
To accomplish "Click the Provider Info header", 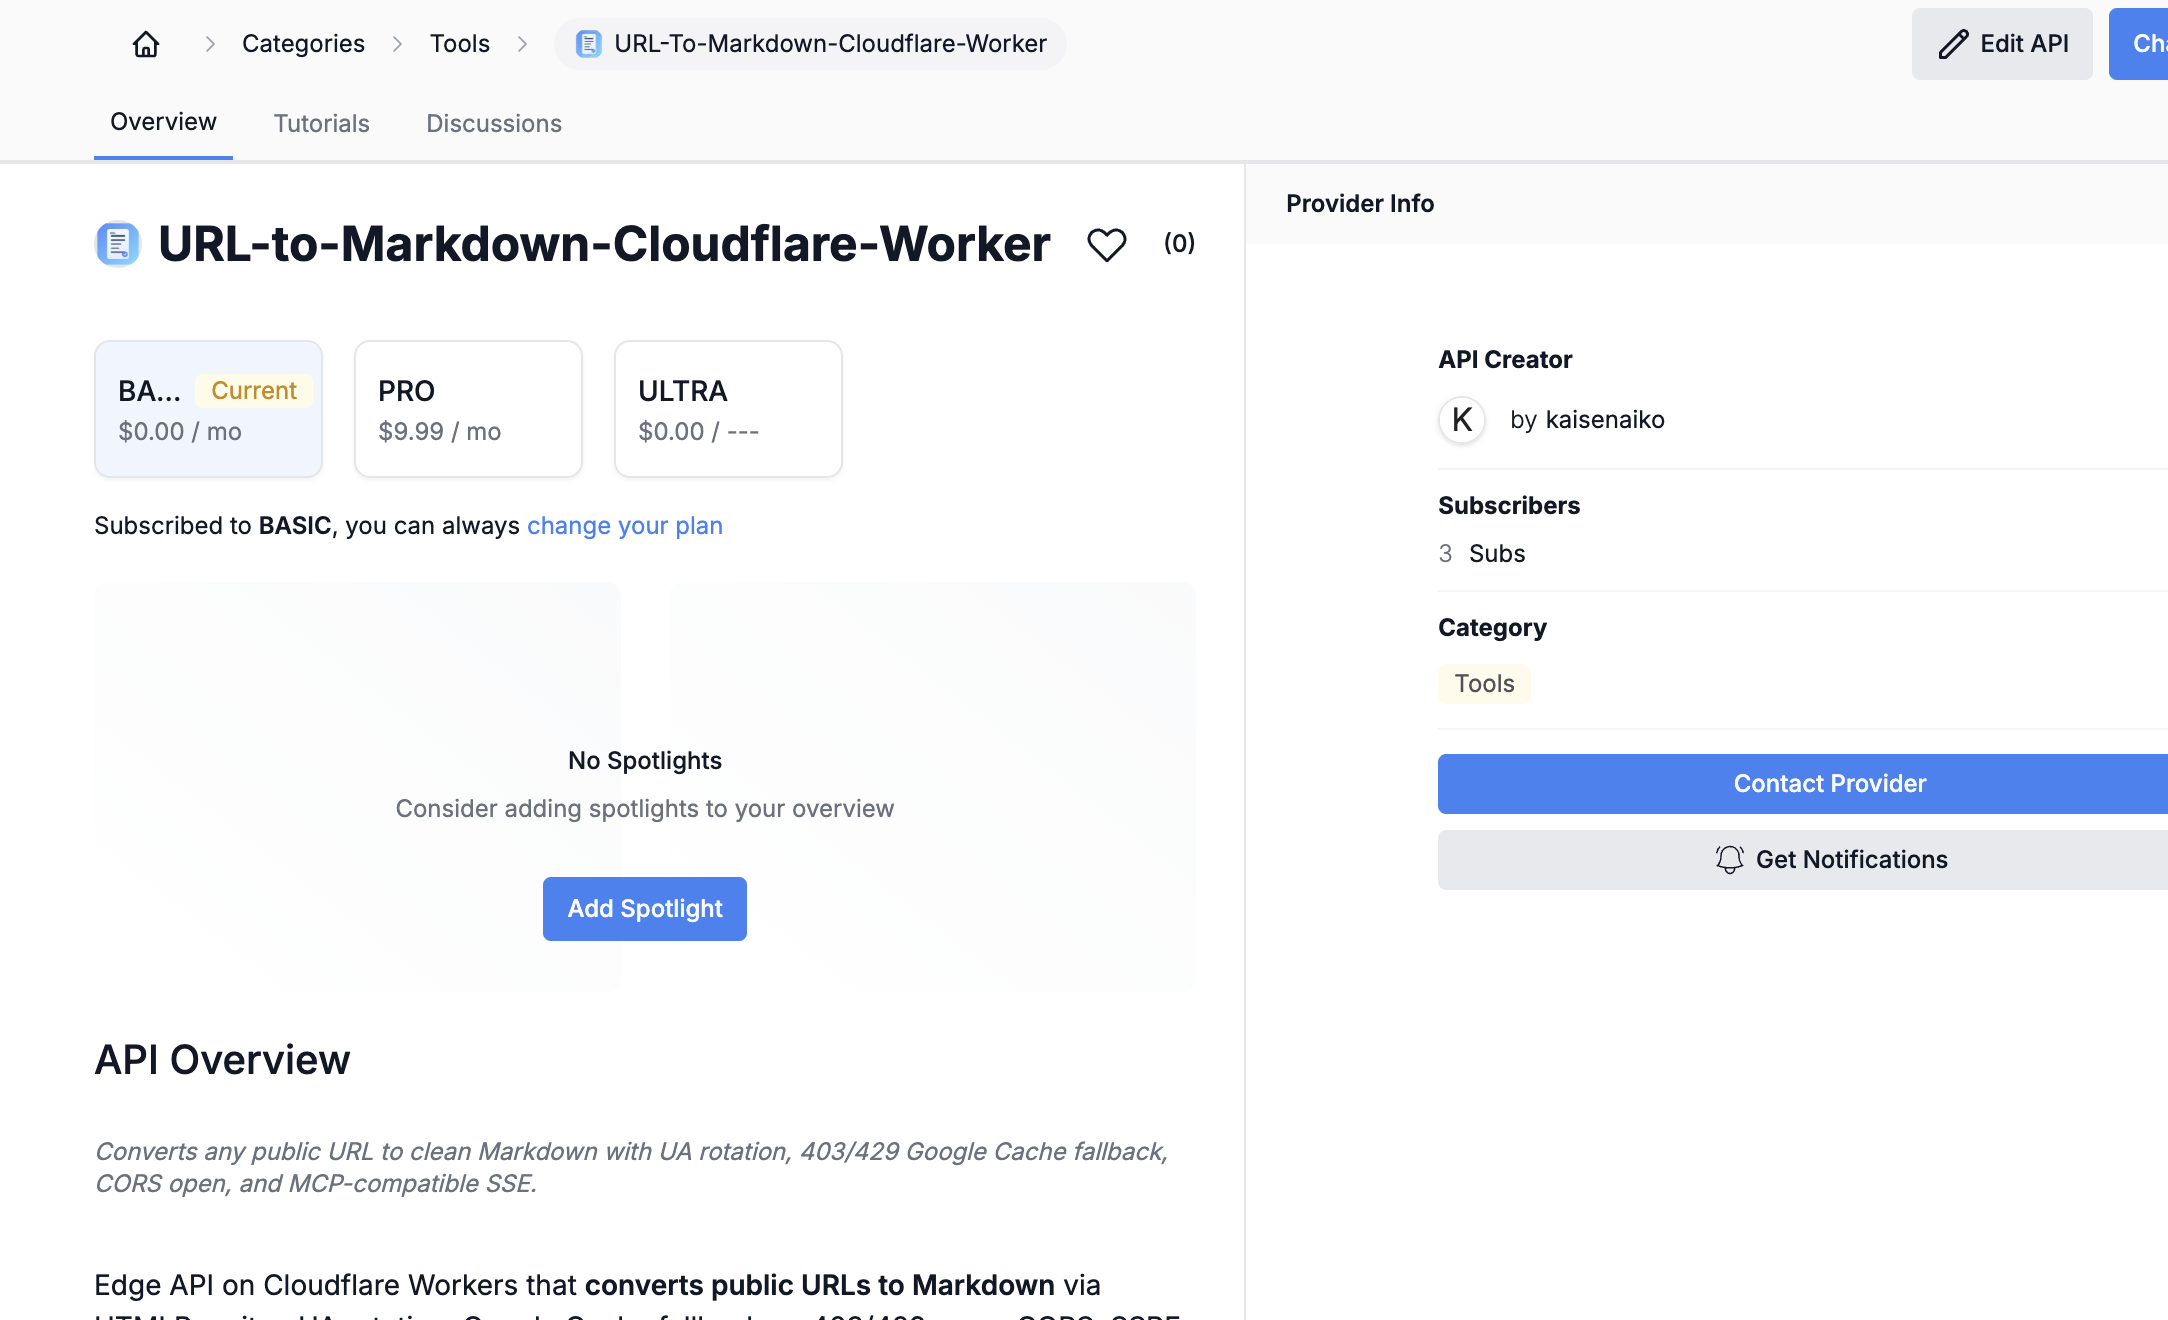I will coord(1360,203).
